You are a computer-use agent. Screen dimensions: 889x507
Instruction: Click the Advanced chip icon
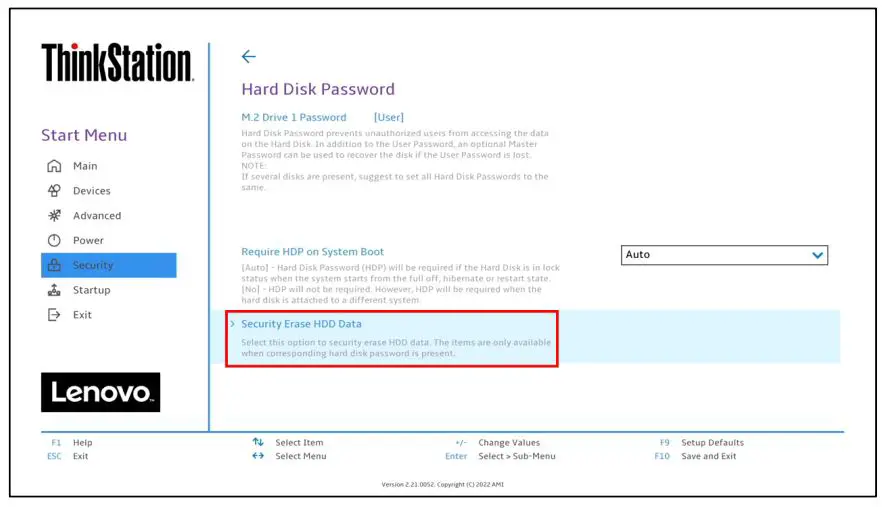click(x=54, y=216)
